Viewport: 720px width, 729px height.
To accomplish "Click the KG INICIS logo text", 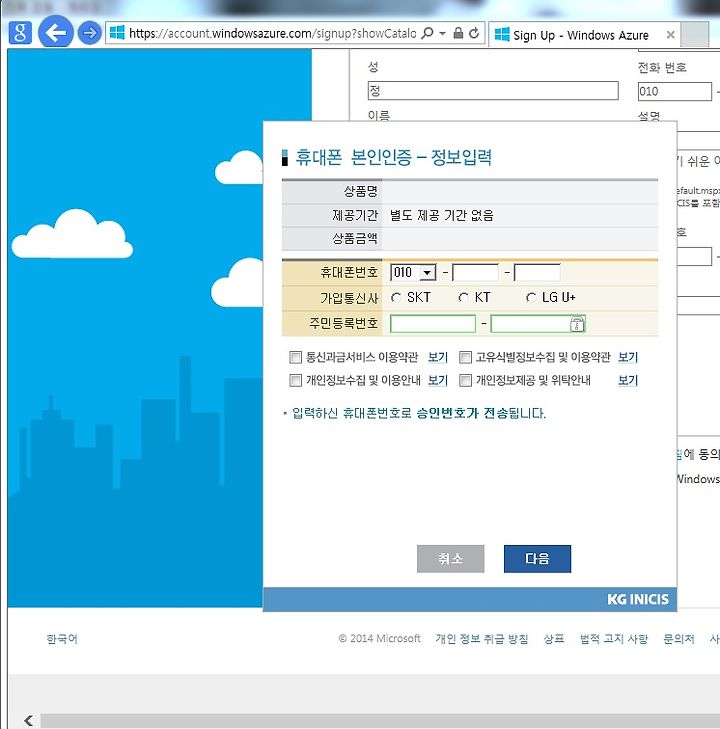I will (638, 599).
